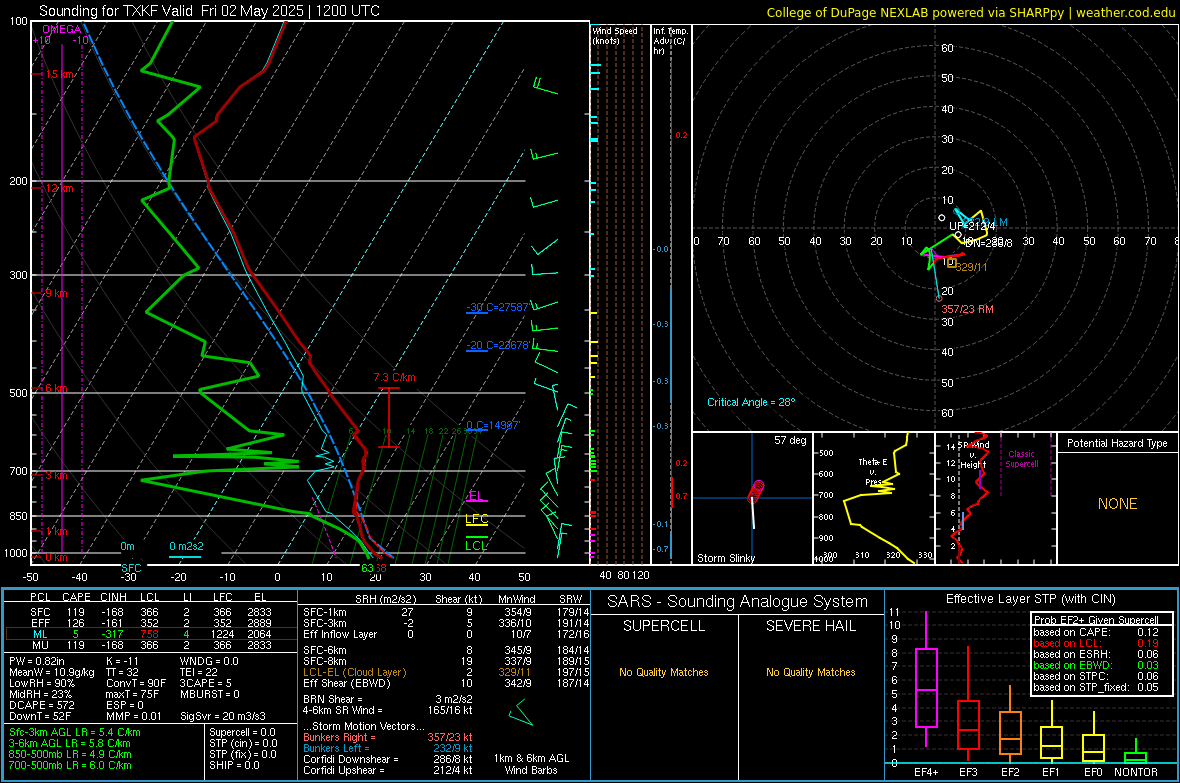Click the LCL level marker label
This screenshot has height=783, width=1180.
click(x=476, y=545)
